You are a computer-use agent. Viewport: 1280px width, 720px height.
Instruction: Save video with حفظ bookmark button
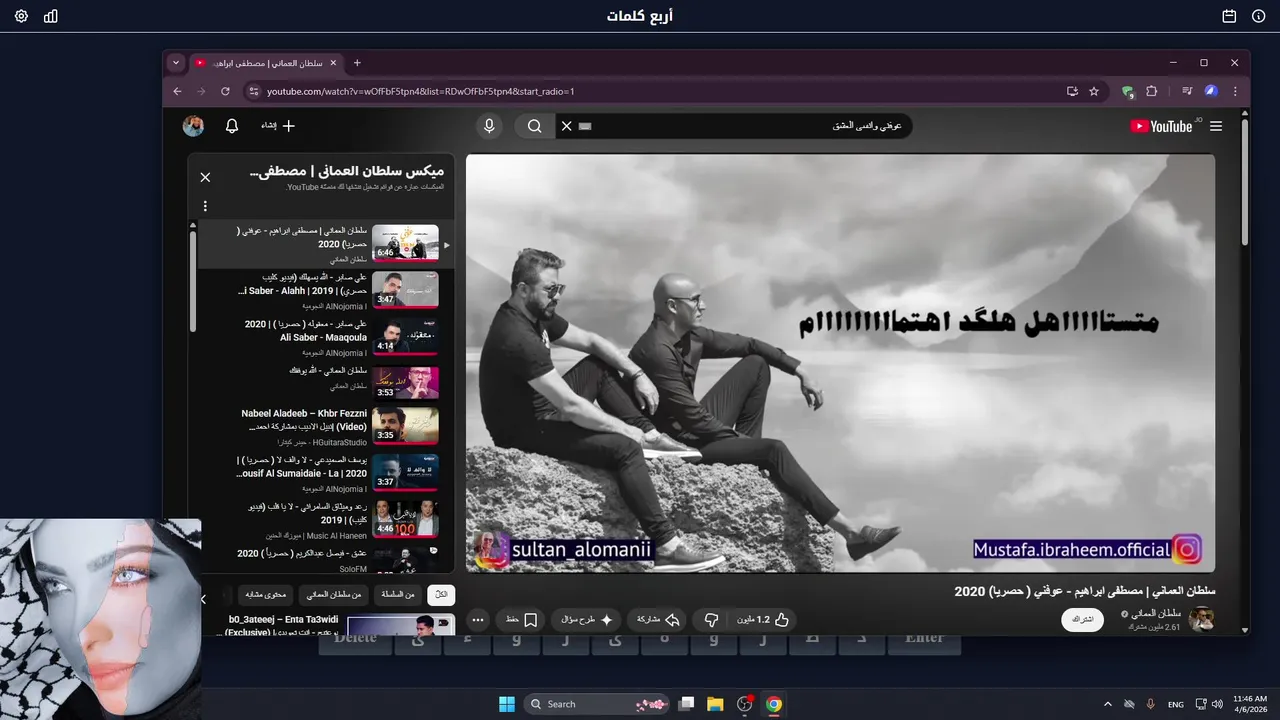(522, 620)
